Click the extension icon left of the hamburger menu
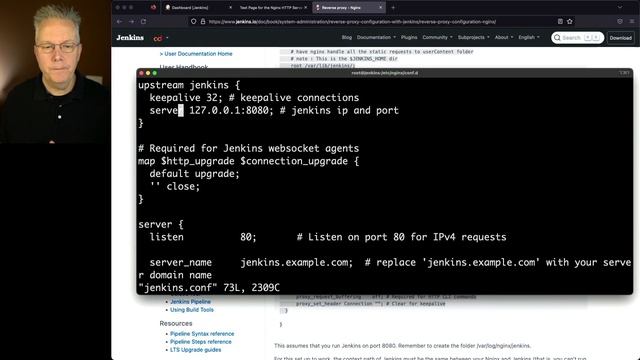Screen dimensions: 640x360 tap(620, 22)
